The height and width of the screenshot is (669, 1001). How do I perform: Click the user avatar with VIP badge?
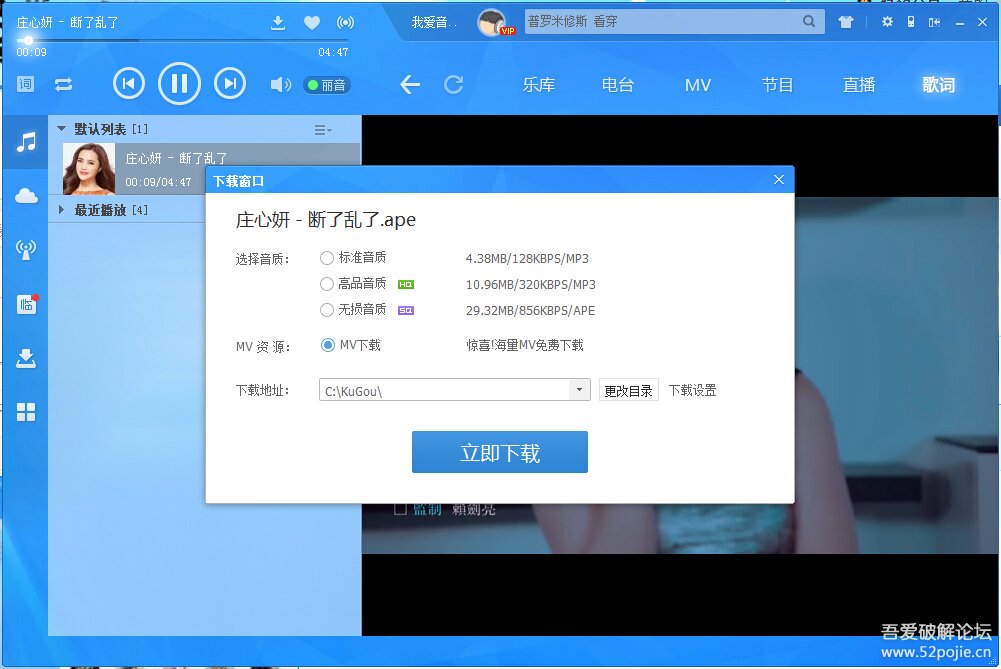pyautogui.click(x=493, y=23)
